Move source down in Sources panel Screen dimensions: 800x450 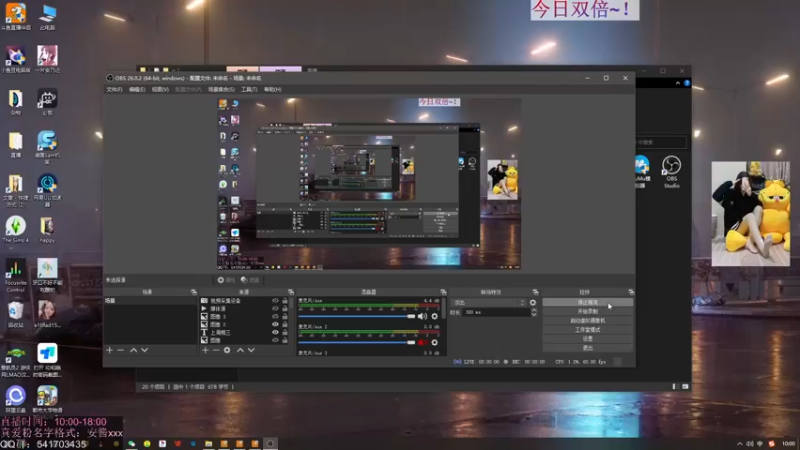[251, 350]
